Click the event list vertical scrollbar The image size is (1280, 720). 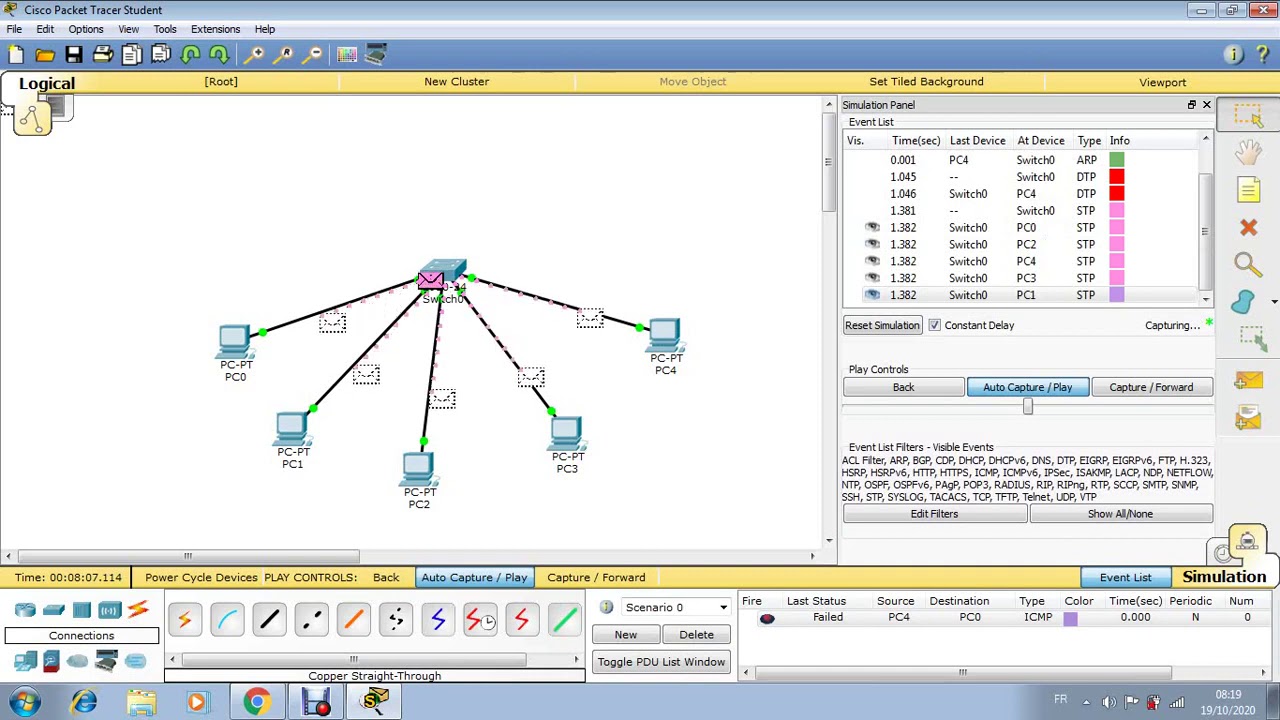click(1205, 231)
